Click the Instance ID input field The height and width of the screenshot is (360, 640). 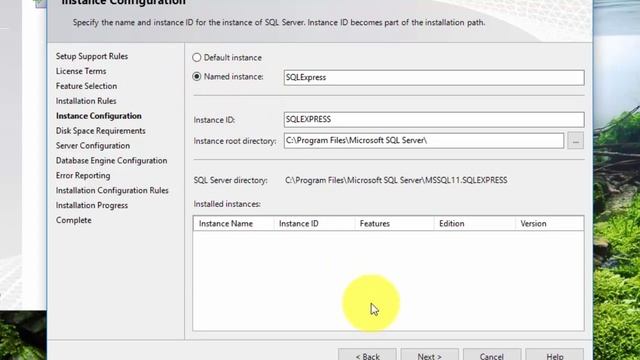point(434,120)
